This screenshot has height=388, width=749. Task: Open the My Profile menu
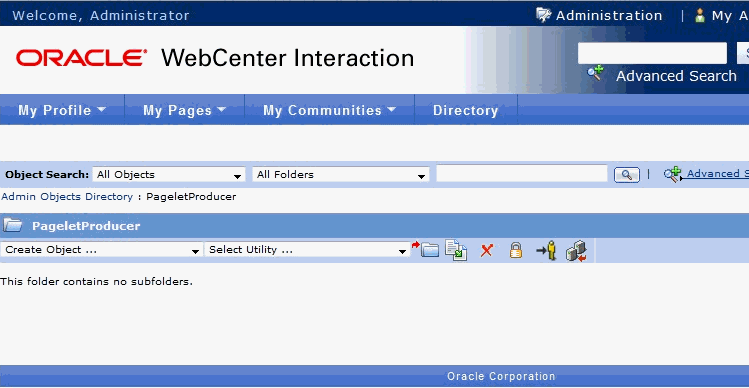click(62, 110)
